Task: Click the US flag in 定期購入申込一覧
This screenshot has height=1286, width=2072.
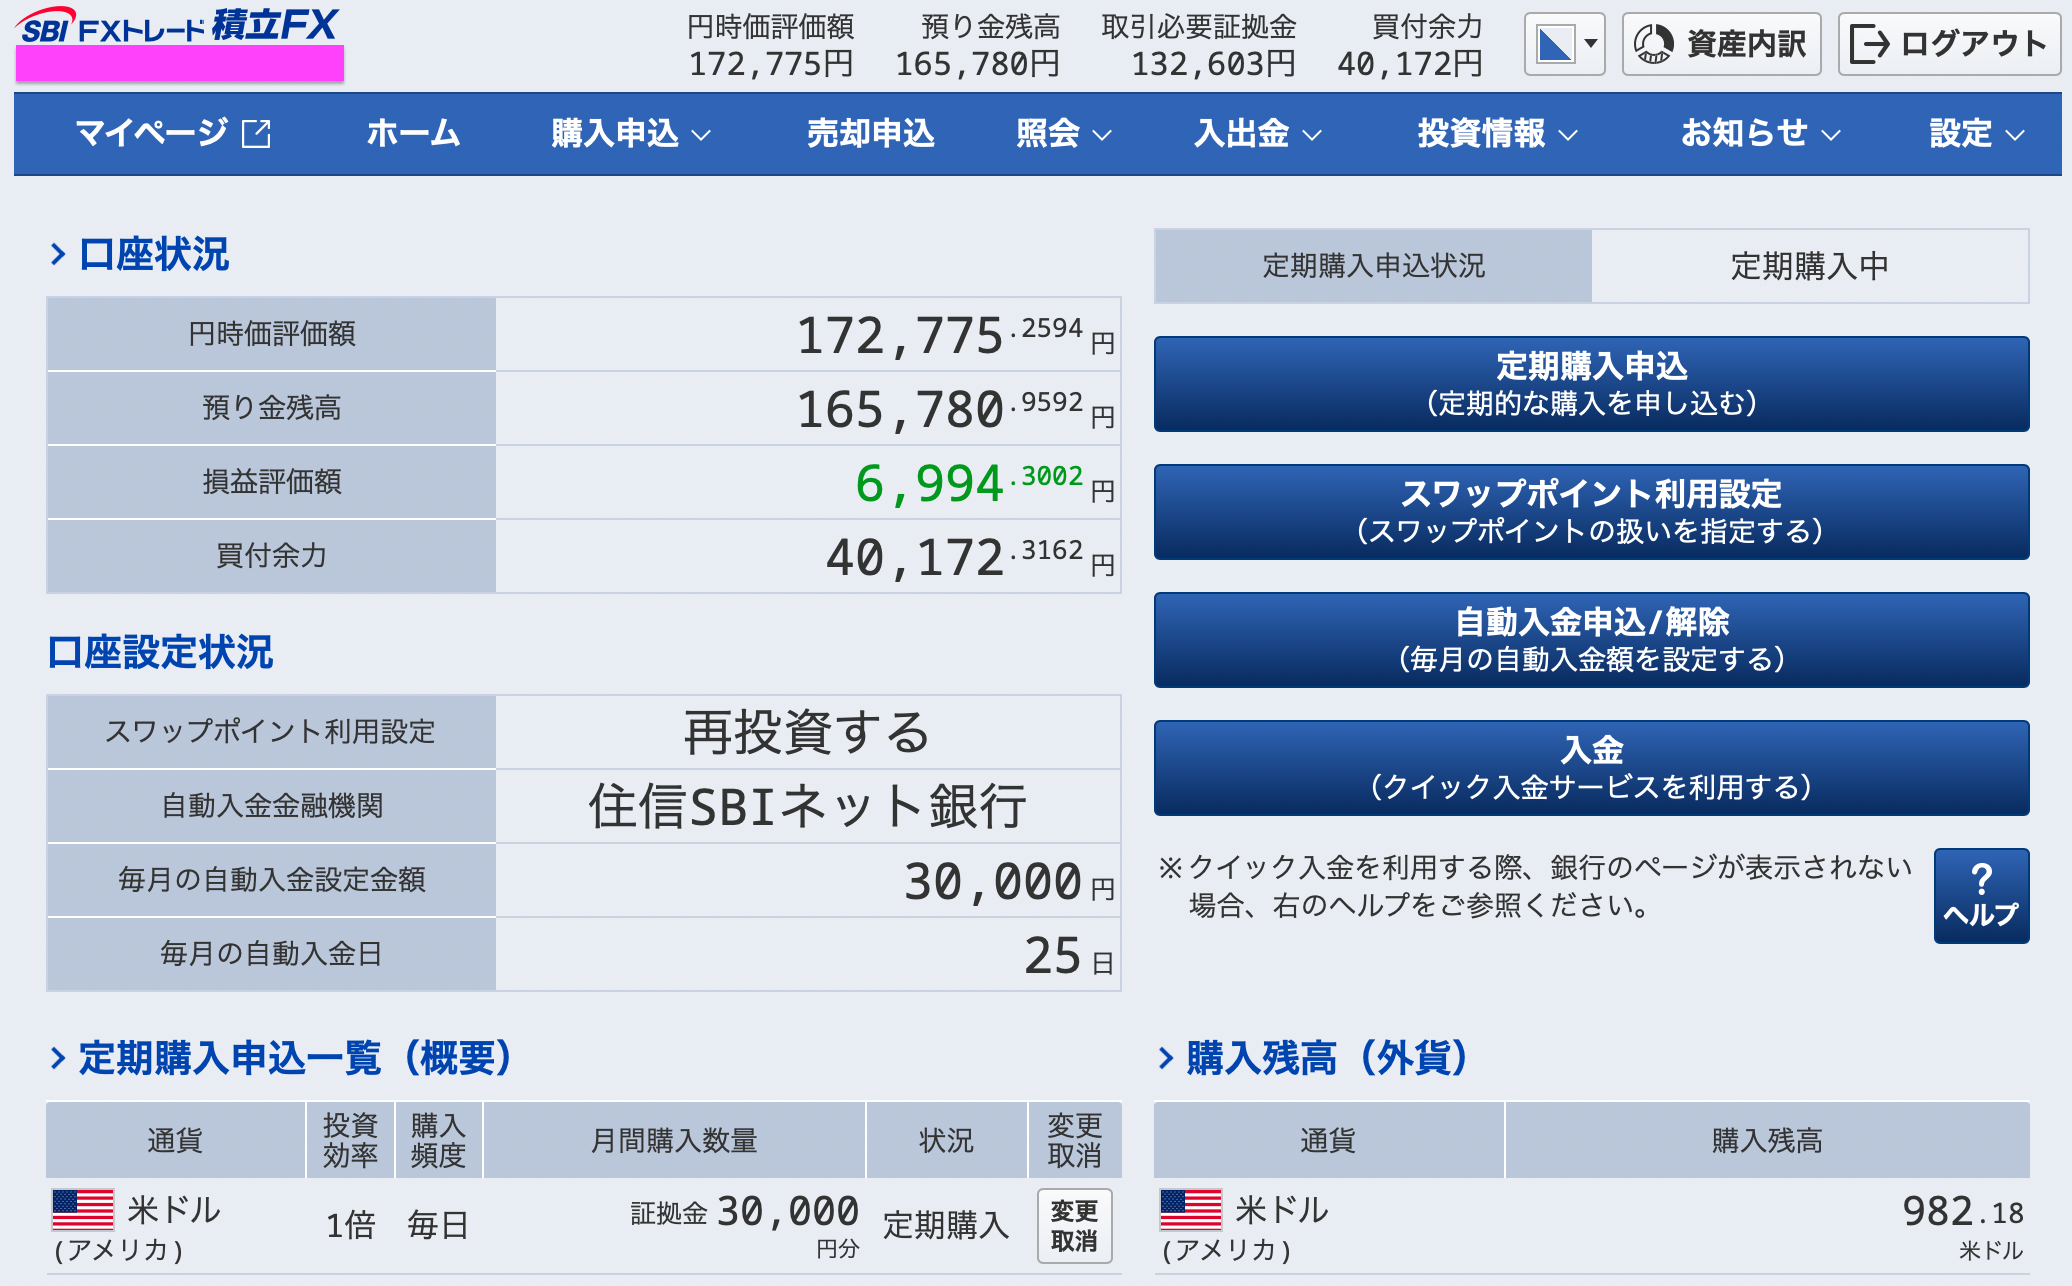Action: pos(83,1209)
